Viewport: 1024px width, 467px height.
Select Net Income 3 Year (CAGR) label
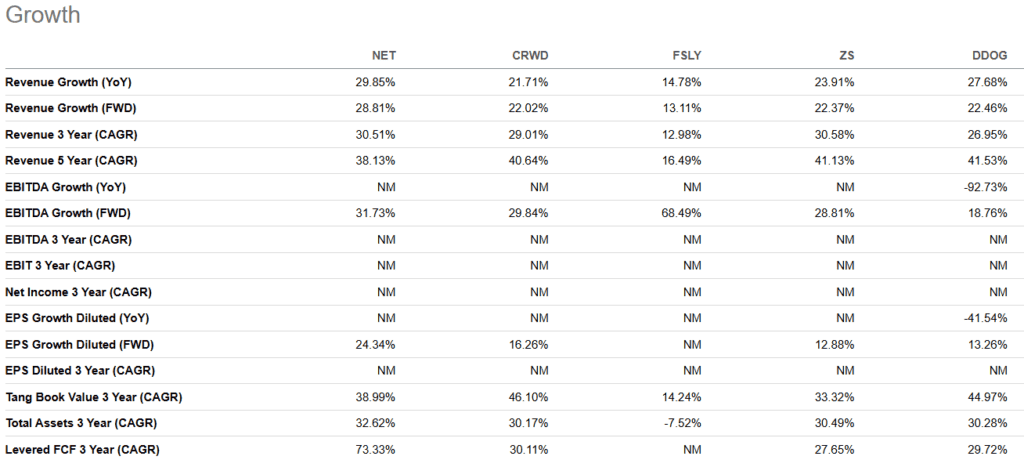[78, 292]
